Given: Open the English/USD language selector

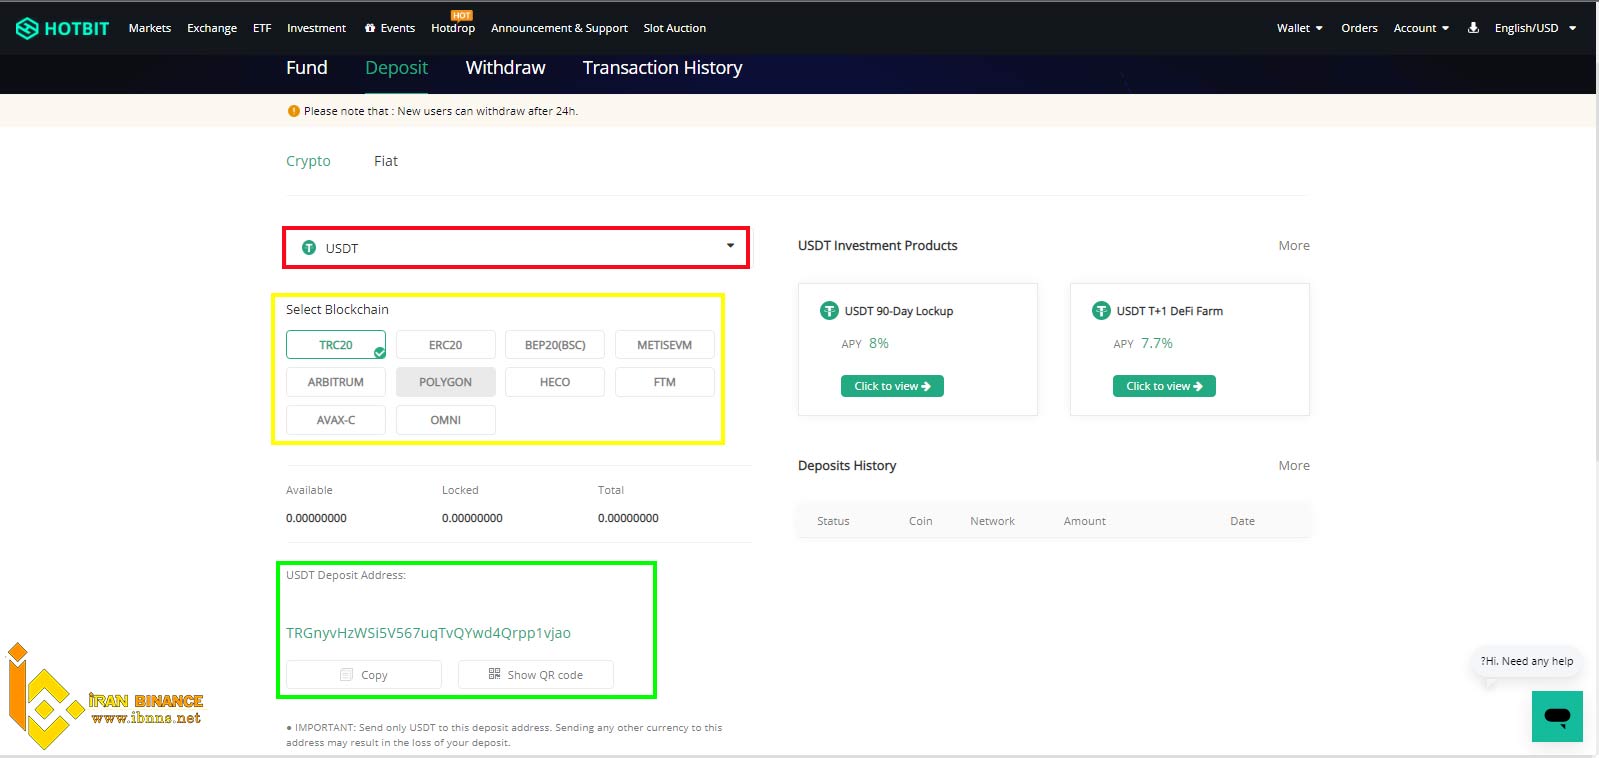Looking at the screenshot, I should (x=1535, y=28).
